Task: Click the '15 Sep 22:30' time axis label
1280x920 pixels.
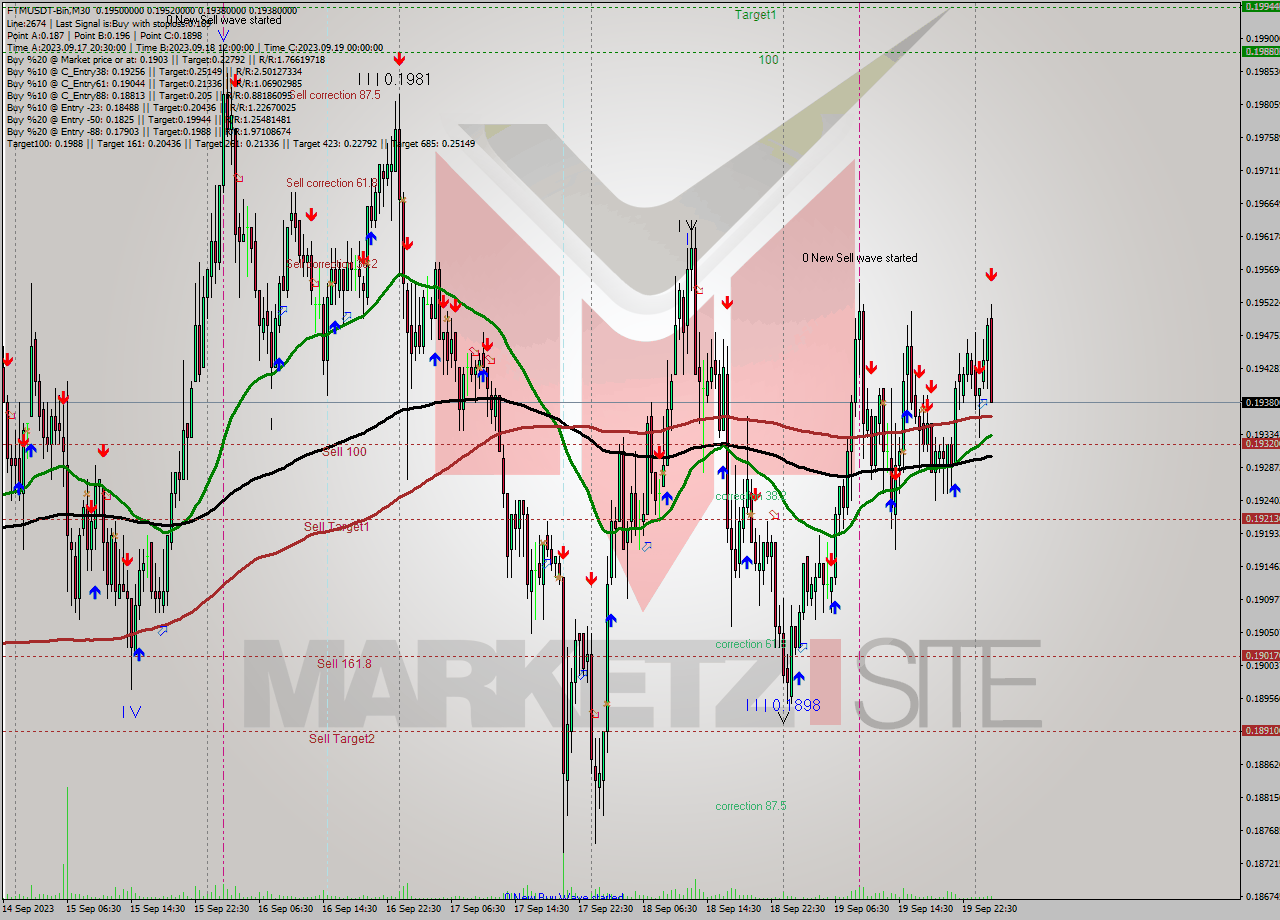Action: click(223, 909)
